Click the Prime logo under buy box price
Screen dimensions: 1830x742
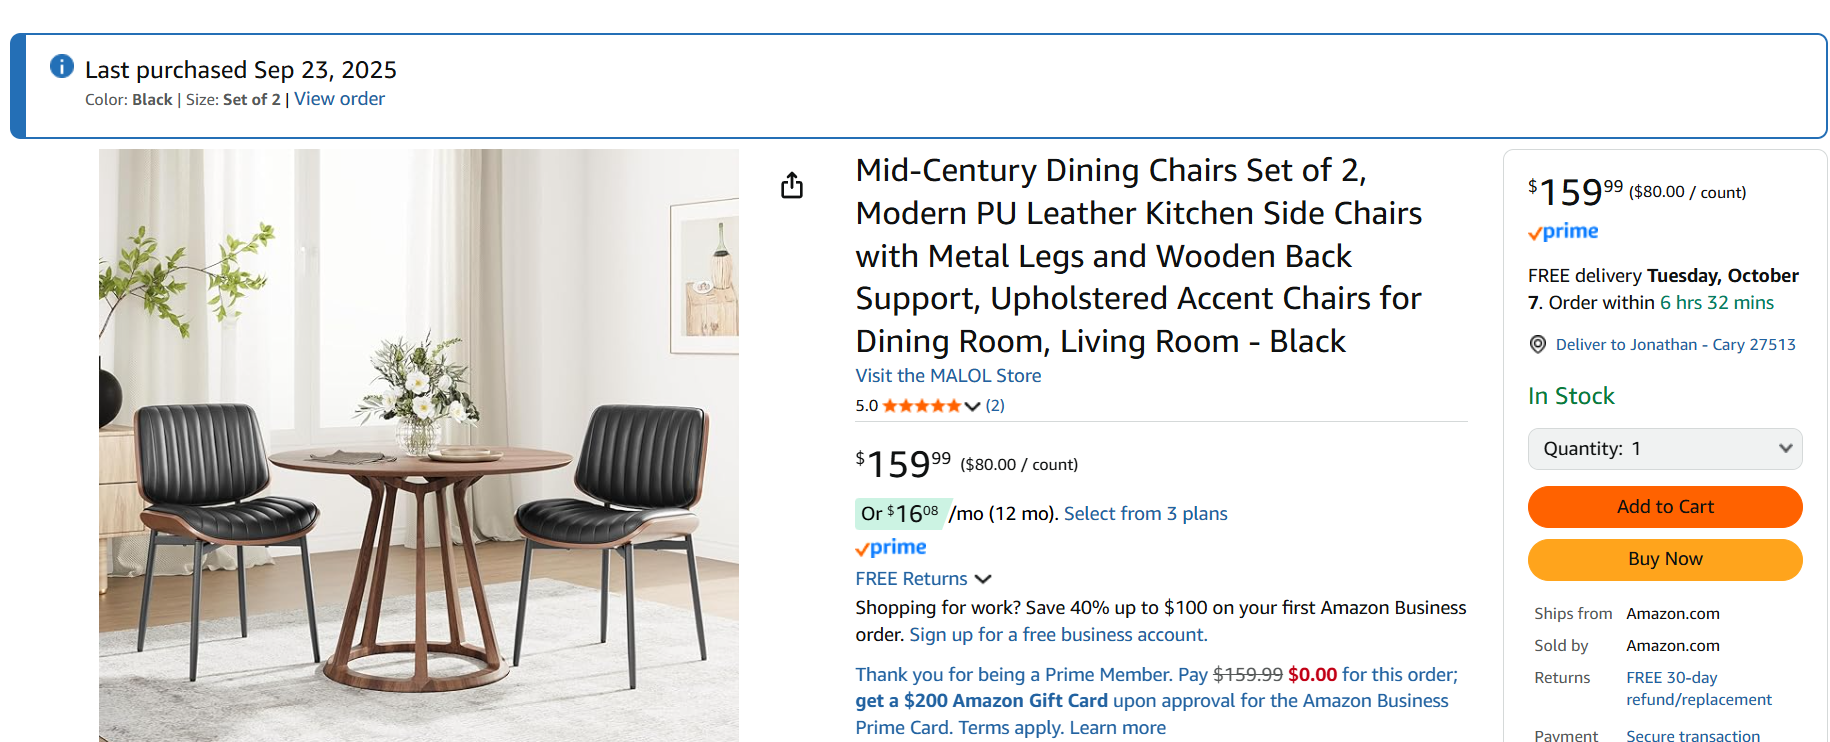[x=1563, y=232]
